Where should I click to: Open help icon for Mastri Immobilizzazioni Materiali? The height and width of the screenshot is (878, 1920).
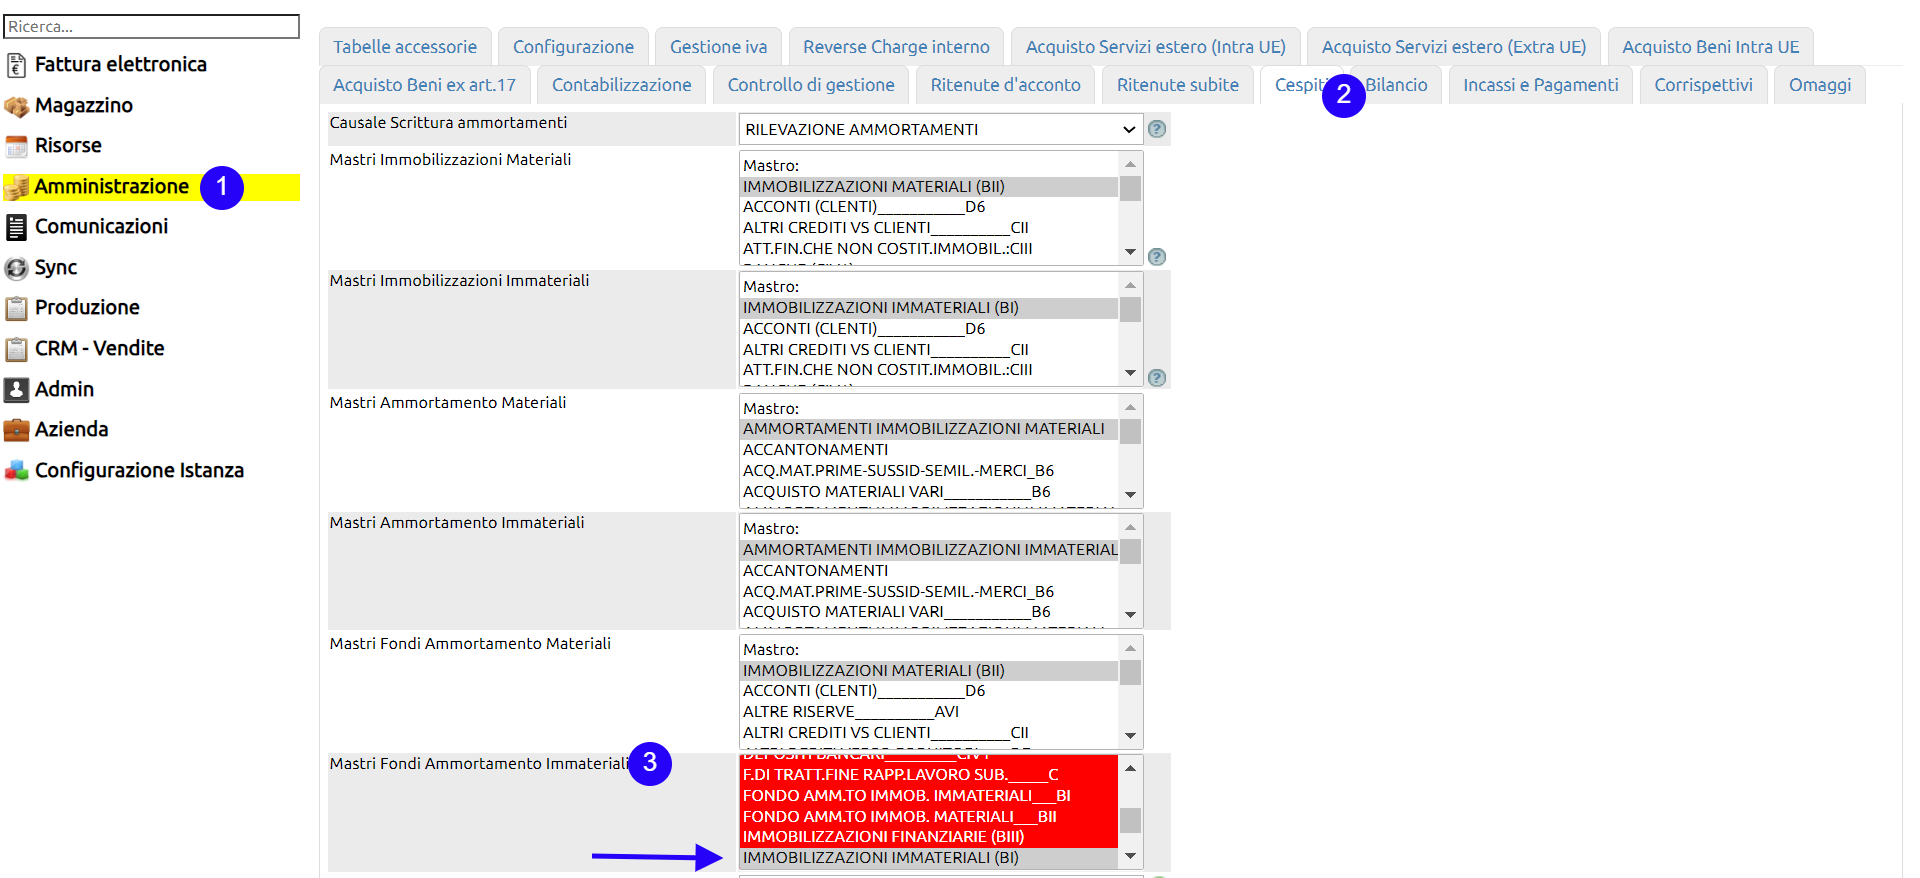(x=1157, y=257)
